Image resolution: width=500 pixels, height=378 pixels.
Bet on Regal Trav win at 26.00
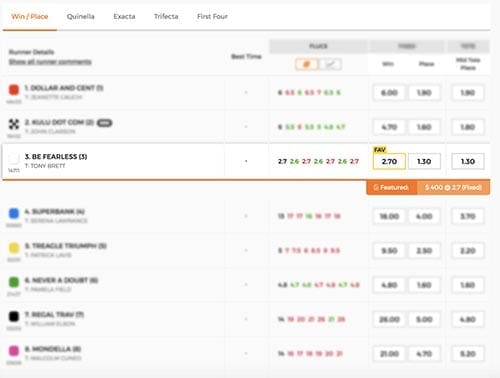click(389, 320)
